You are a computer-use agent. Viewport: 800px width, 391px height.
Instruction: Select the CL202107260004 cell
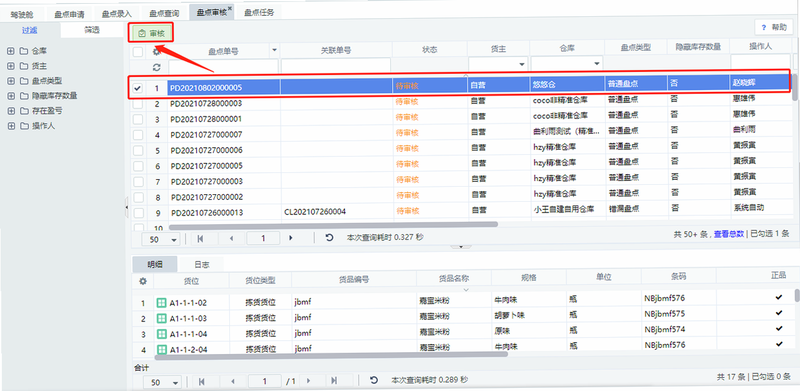[x=337, y=212]
